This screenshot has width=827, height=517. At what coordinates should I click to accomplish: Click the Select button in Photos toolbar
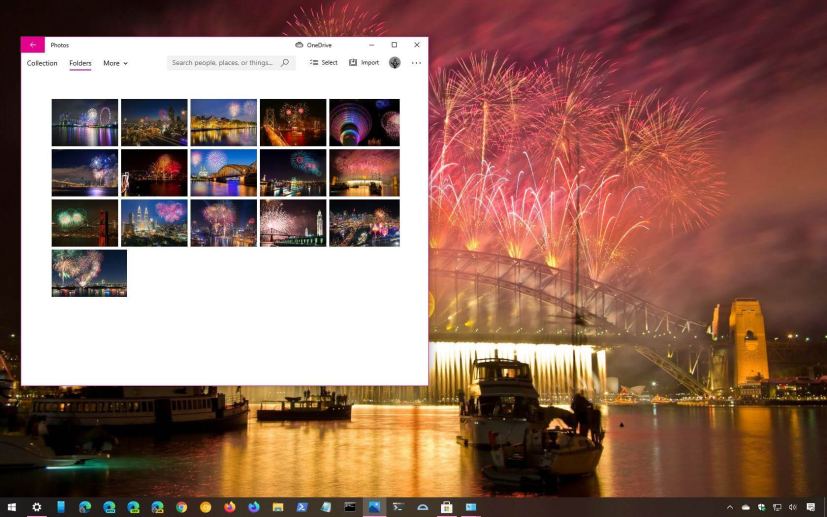pyautogui.click(x=324, y=63)
